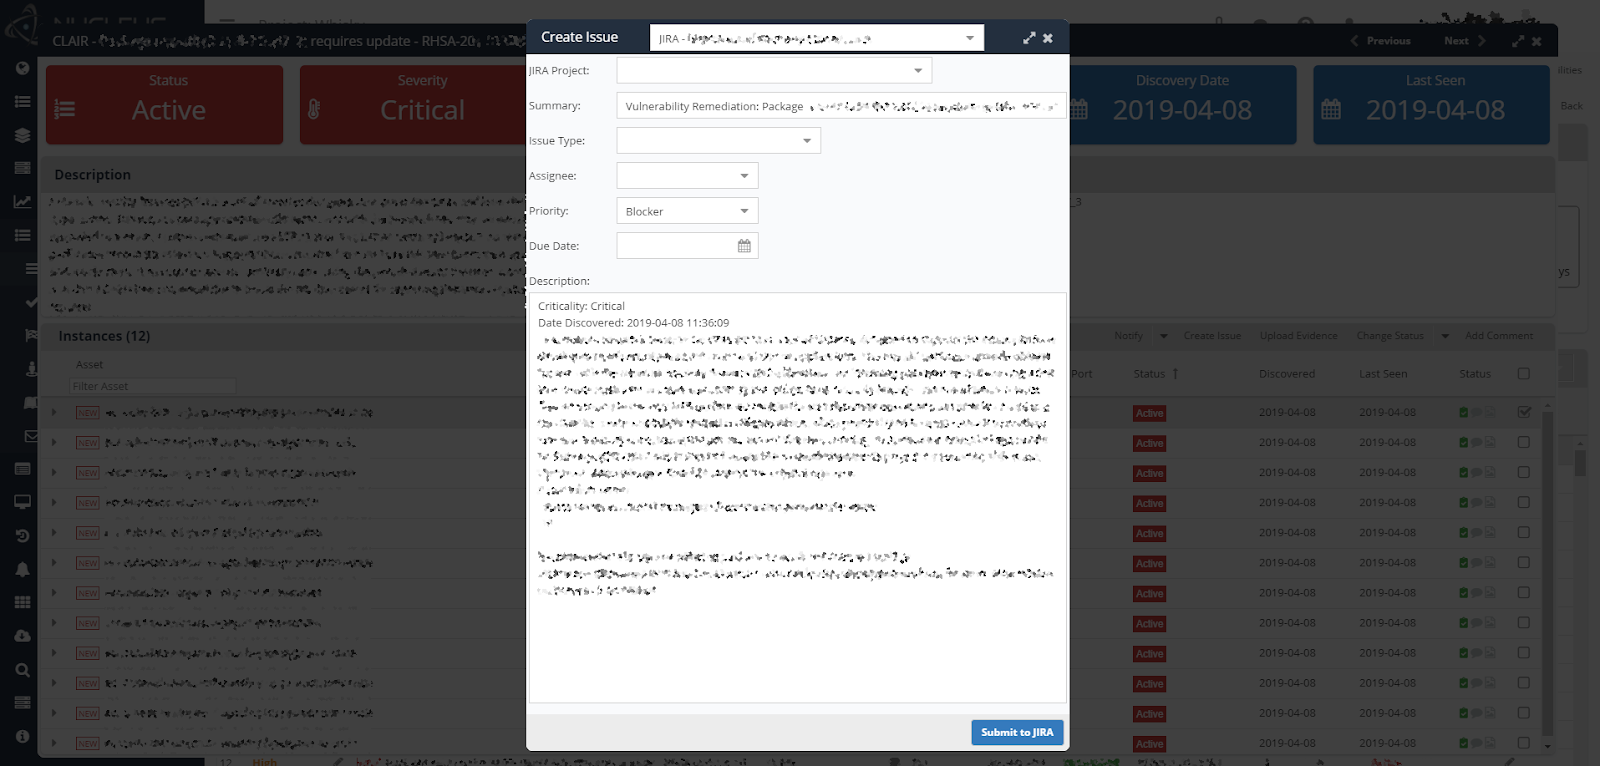The image size is (1600, 766).
Task: Open the JIRA Project dropdown
Action: pyautogui.click(x=774, y=70)
